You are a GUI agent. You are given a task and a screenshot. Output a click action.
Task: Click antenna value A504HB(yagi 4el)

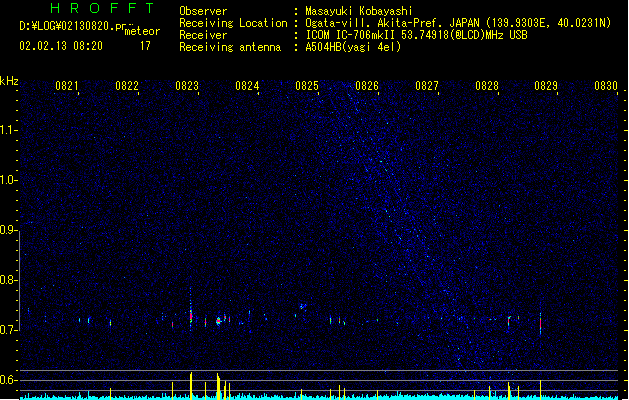click(x=353, y=47)
